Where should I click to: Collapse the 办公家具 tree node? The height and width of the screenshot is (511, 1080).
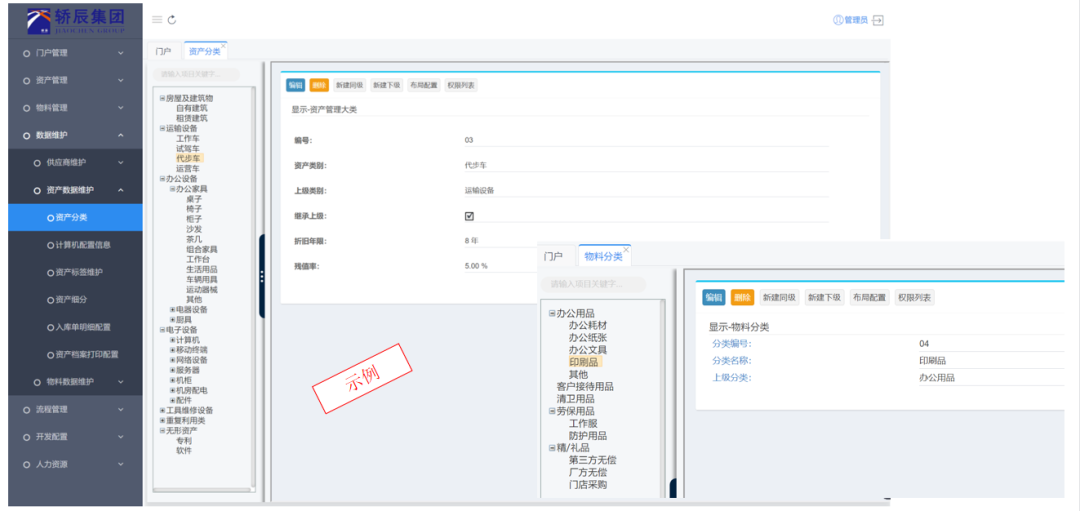click(x=172, y=189)
